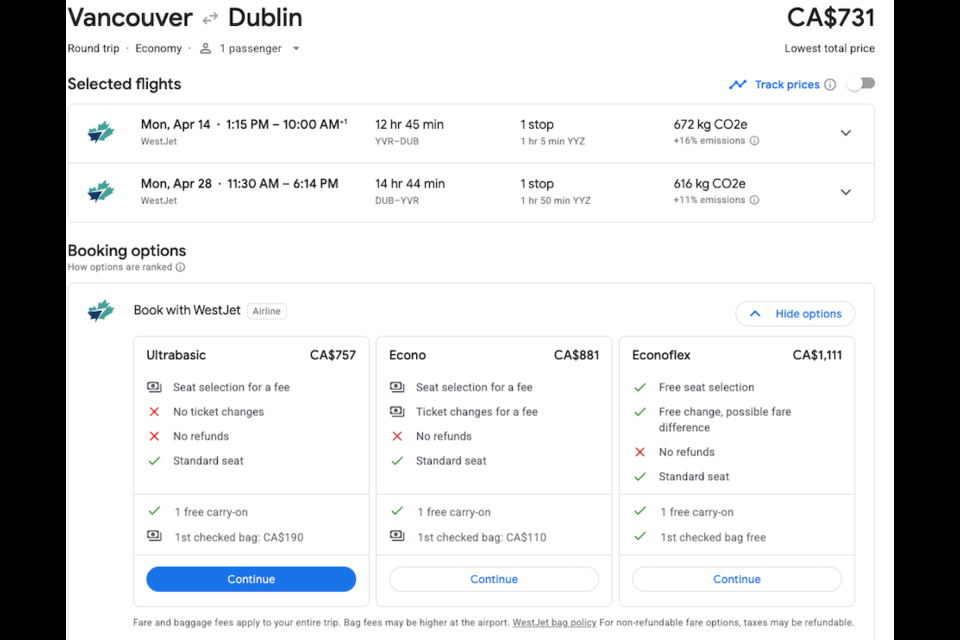This screenshot has height=640, width=960.
Task: Click the 672 kg CO2e emissions value
Action: (x=710, y=124)
